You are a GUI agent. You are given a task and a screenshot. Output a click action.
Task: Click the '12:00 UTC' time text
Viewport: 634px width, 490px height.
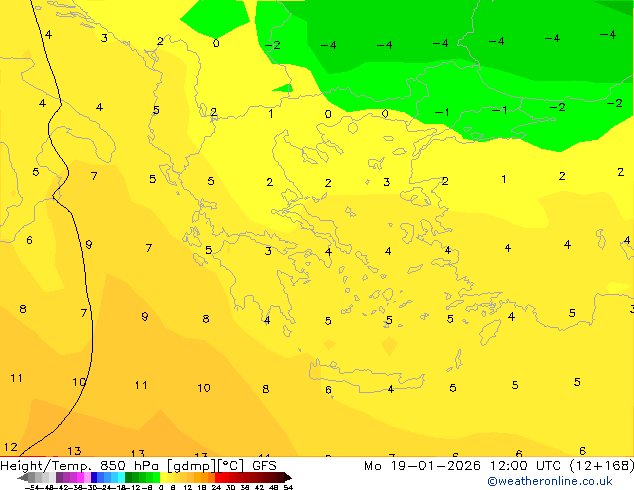(528, 466)
